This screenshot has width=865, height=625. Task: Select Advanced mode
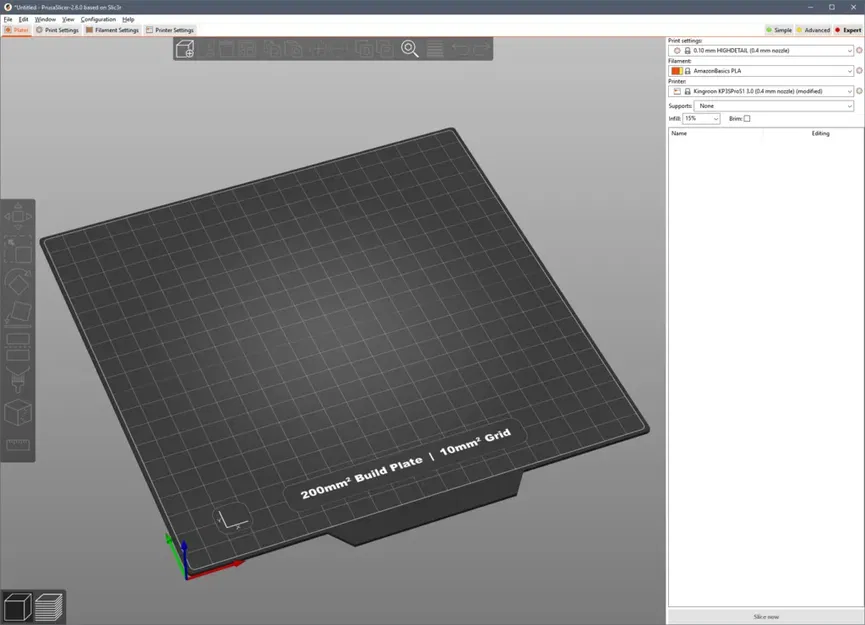pyautogui.click(x=814, y=30)
